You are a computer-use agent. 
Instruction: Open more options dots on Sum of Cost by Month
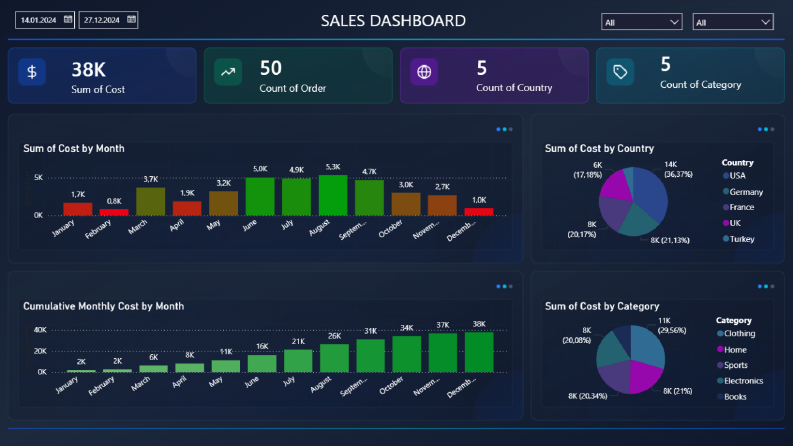[504, 129]
